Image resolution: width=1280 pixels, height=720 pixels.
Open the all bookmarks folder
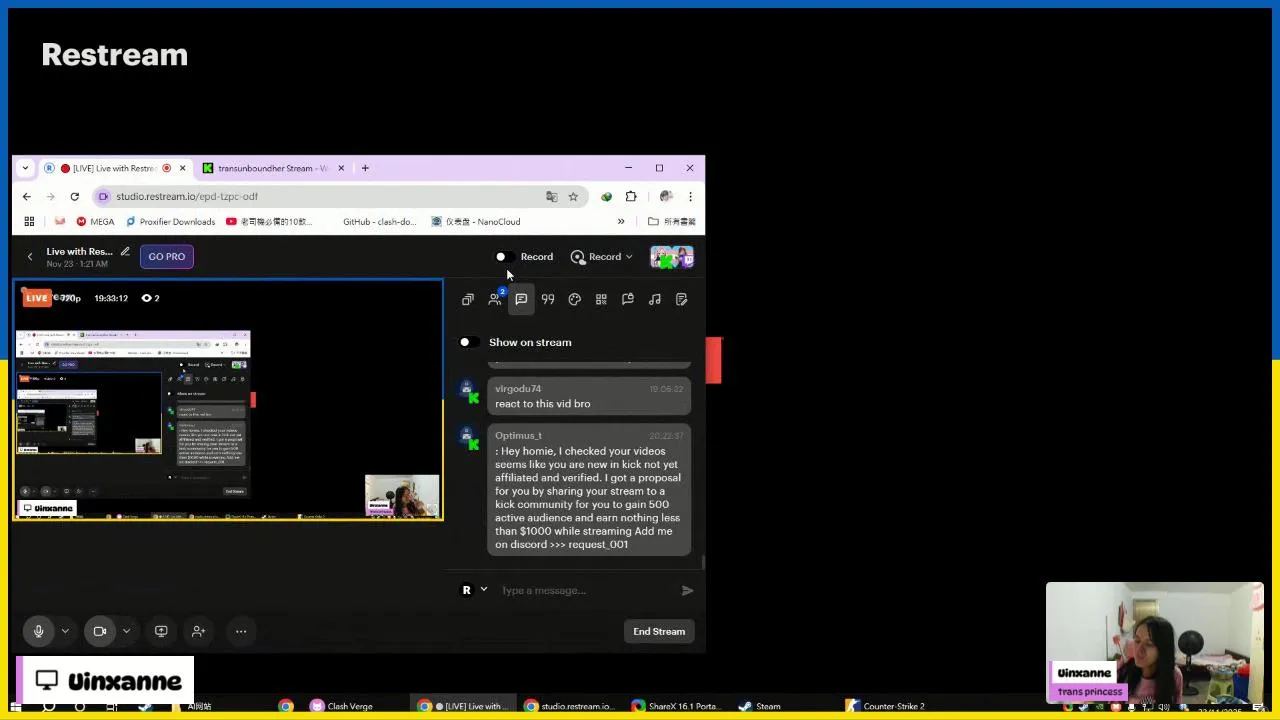672,222
